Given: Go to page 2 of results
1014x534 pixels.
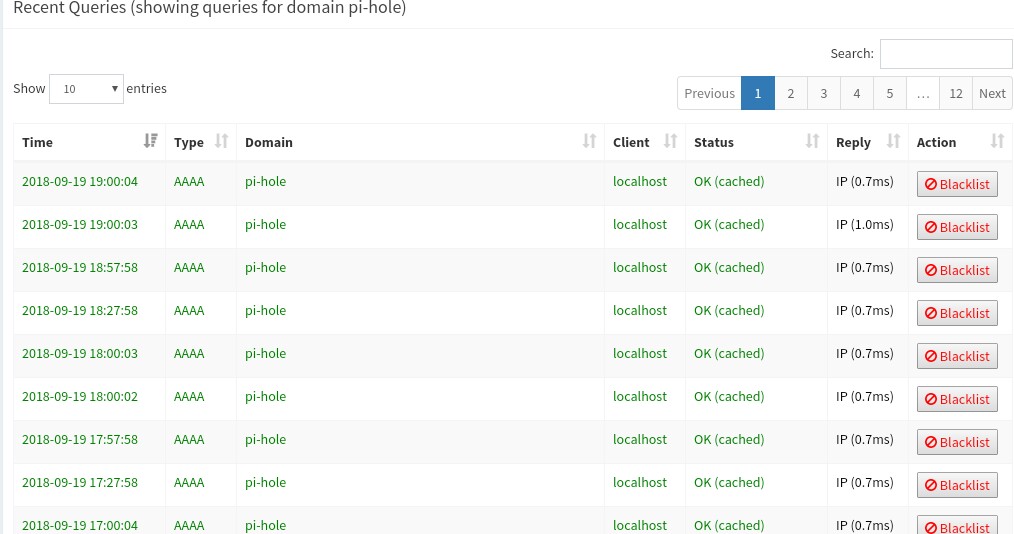Looking at the screenshot, I should tap(790, 93).
